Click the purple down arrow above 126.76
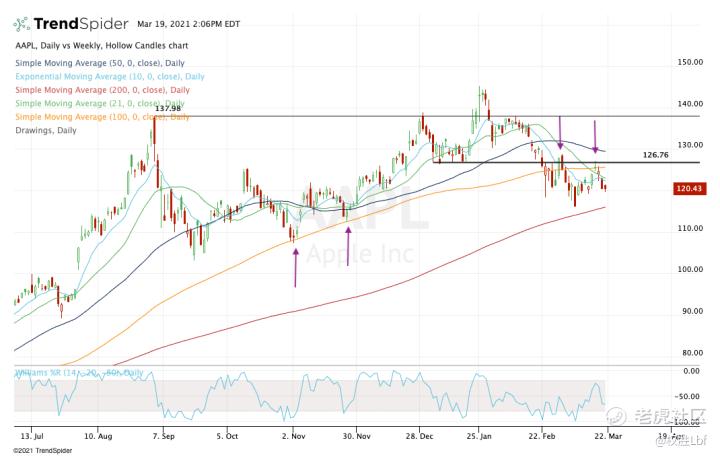Image resolution: width=720 pixels, height=457 pixels. click(x=595, y=136)
